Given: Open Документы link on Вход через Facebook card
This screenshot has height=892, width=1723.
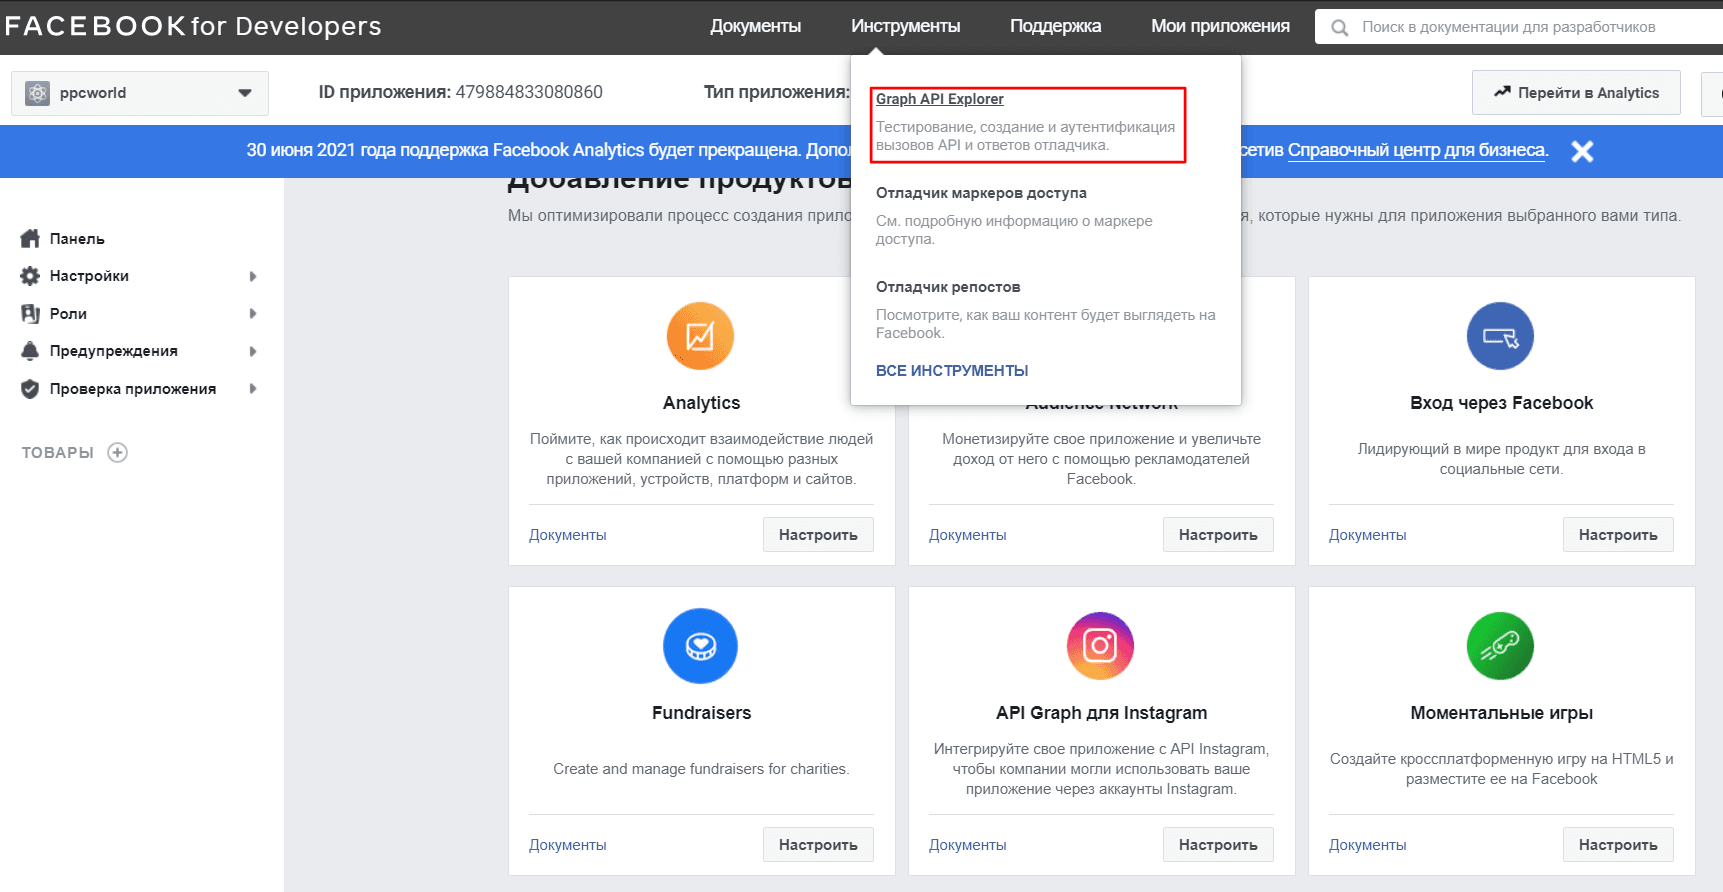Looking at the screenshot, I should pyautogui.click(x=1368, y=535).
